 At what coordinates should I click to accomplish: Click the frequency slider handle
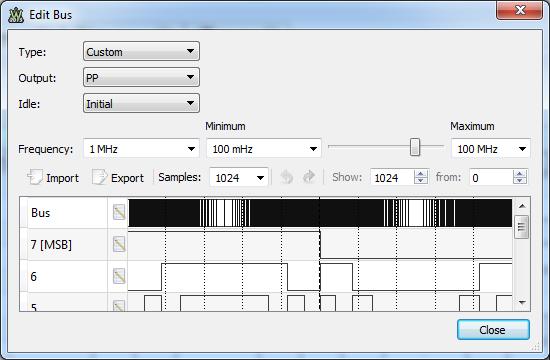(415, 147)
